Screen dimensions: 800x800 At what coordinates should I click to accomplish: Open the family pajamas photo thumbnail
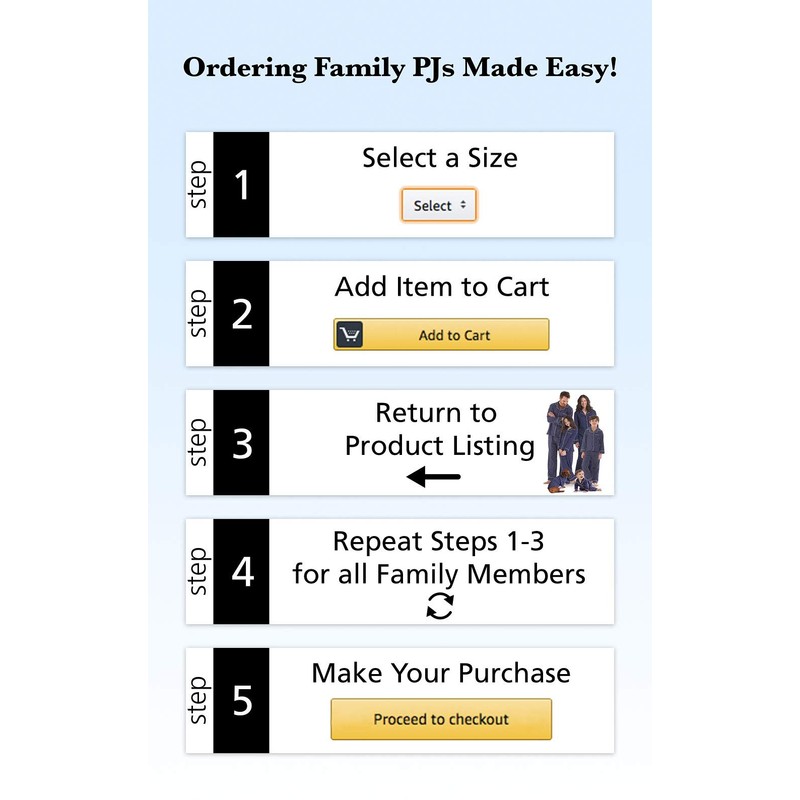575,441
